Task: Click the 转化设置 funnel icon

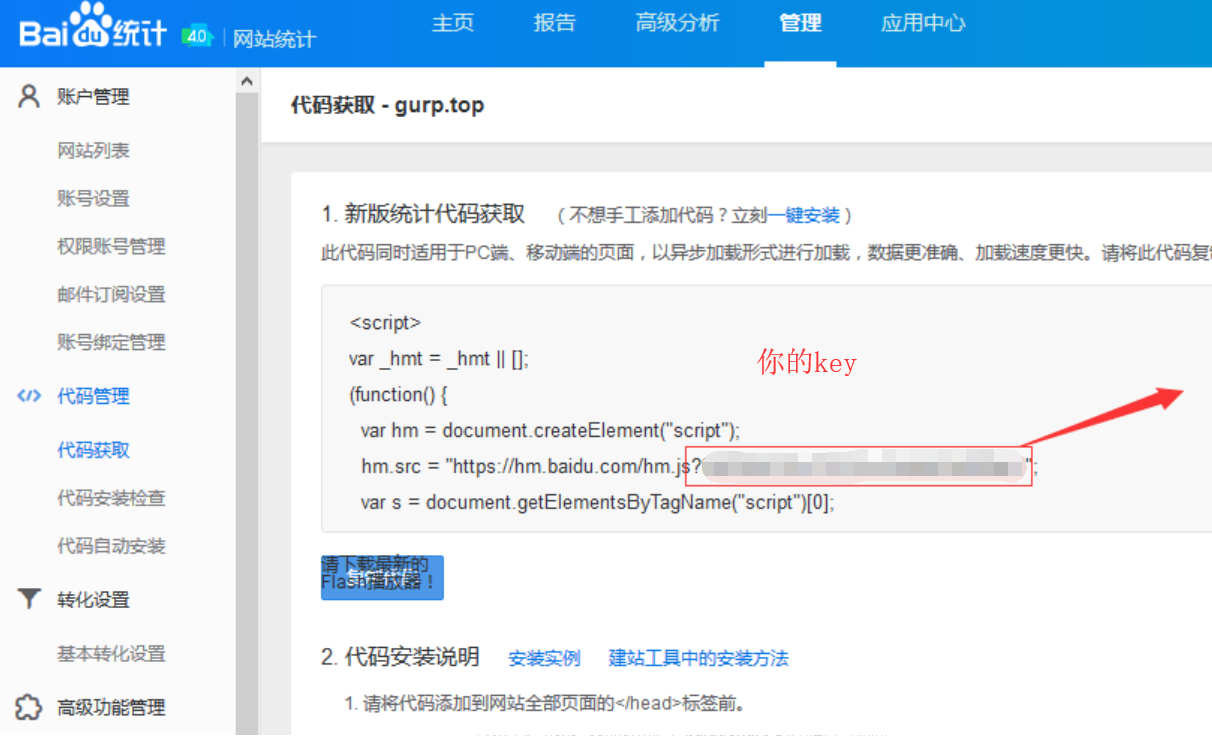Action: tap(29, 600)
